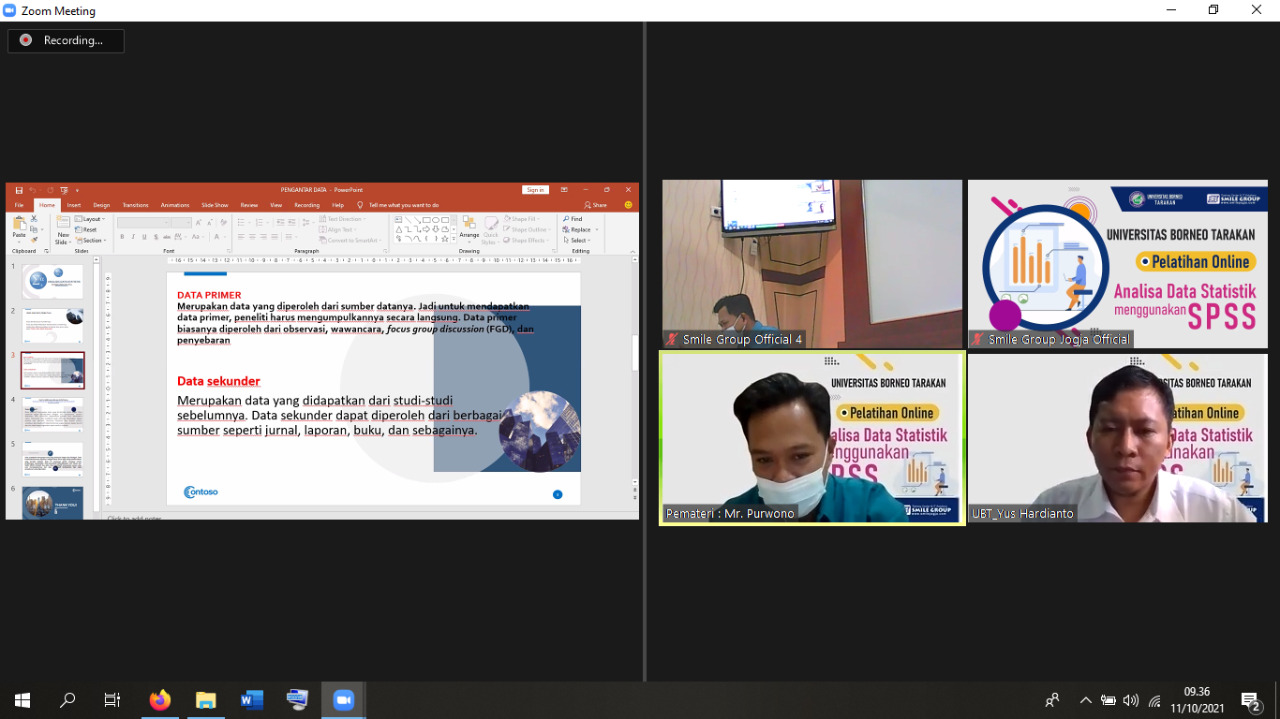Open the Windows notification center
Viewport: 1280px width, 719px height.
point(1250,700)
